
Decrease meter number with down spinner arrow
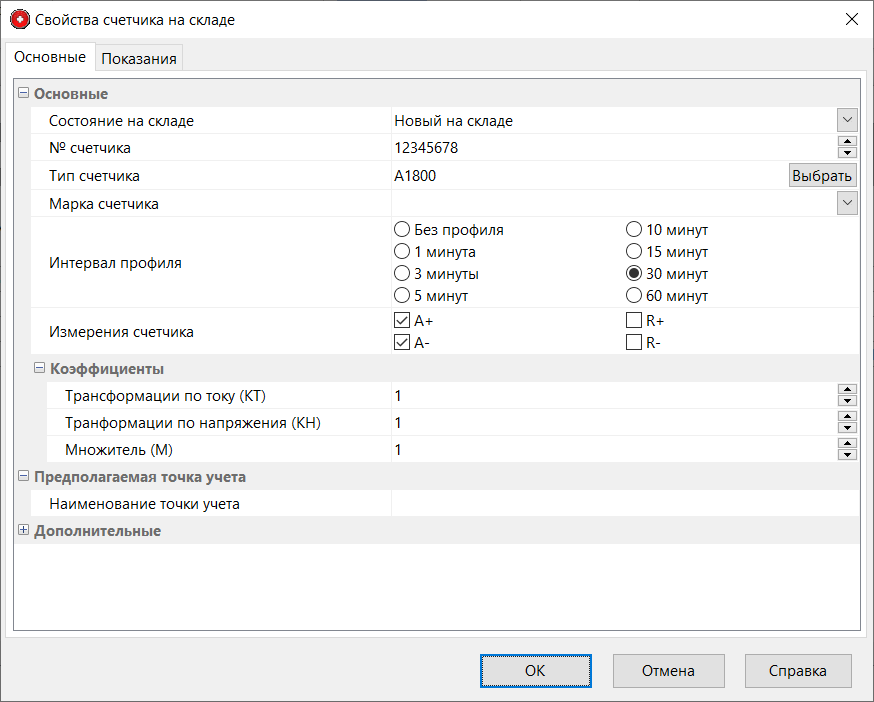point(847,153)
